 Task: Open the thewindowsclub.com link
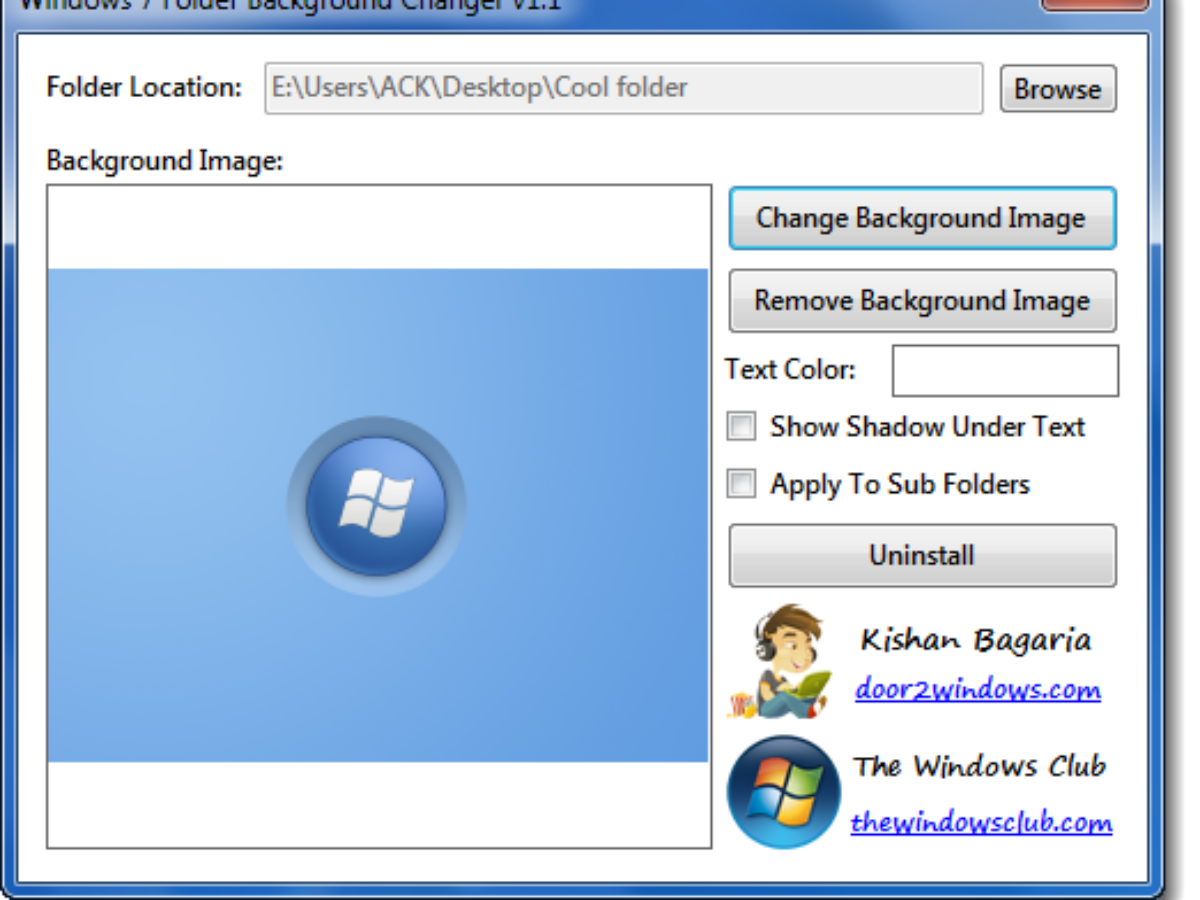[981, 822]
